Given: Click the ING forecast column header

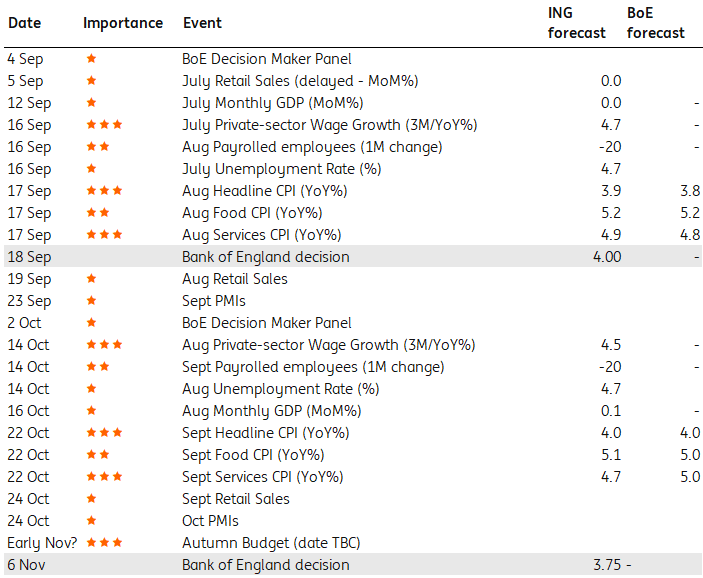Looking at the screenshot, I should 576,23.
